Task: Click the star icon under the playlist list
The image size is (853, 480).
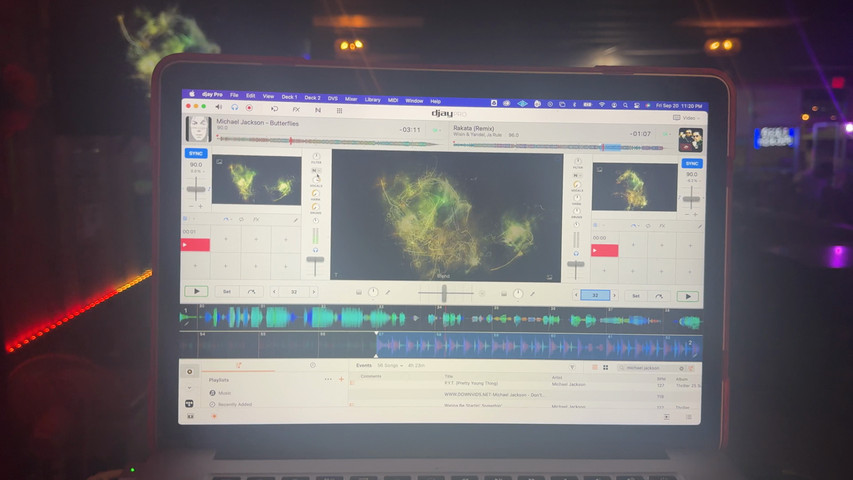Action: click(214, 416)
